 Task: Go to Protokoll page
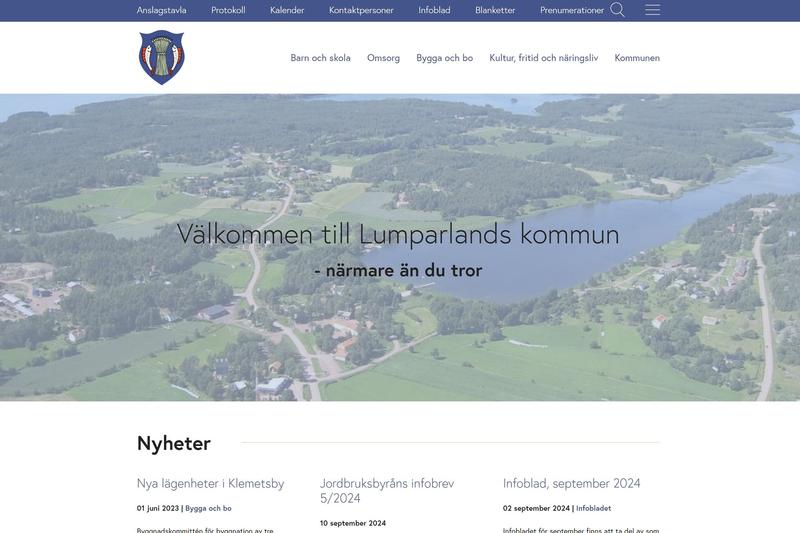pos(228,10)
